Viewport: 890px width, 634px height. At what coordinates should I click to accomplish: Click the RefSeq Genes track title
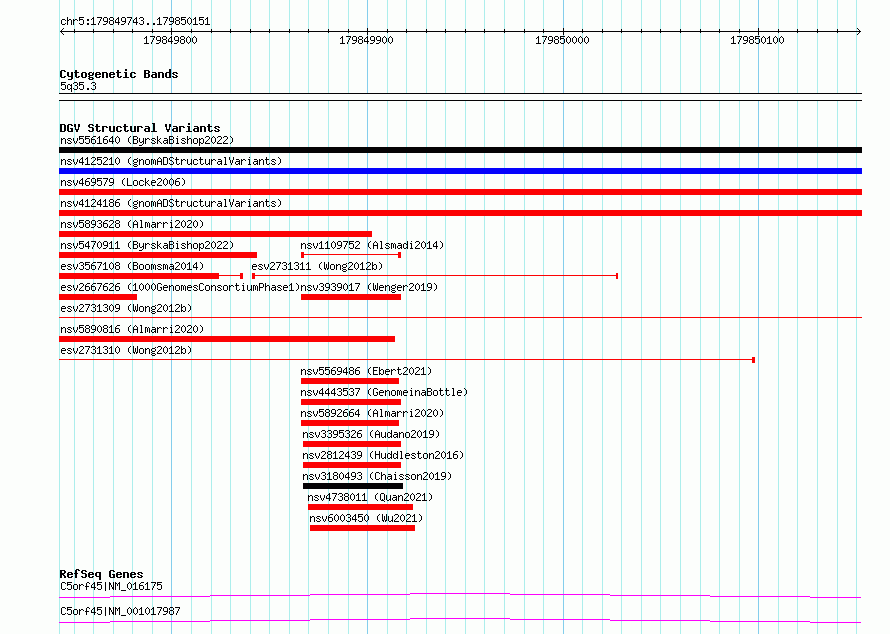(101, 574)
